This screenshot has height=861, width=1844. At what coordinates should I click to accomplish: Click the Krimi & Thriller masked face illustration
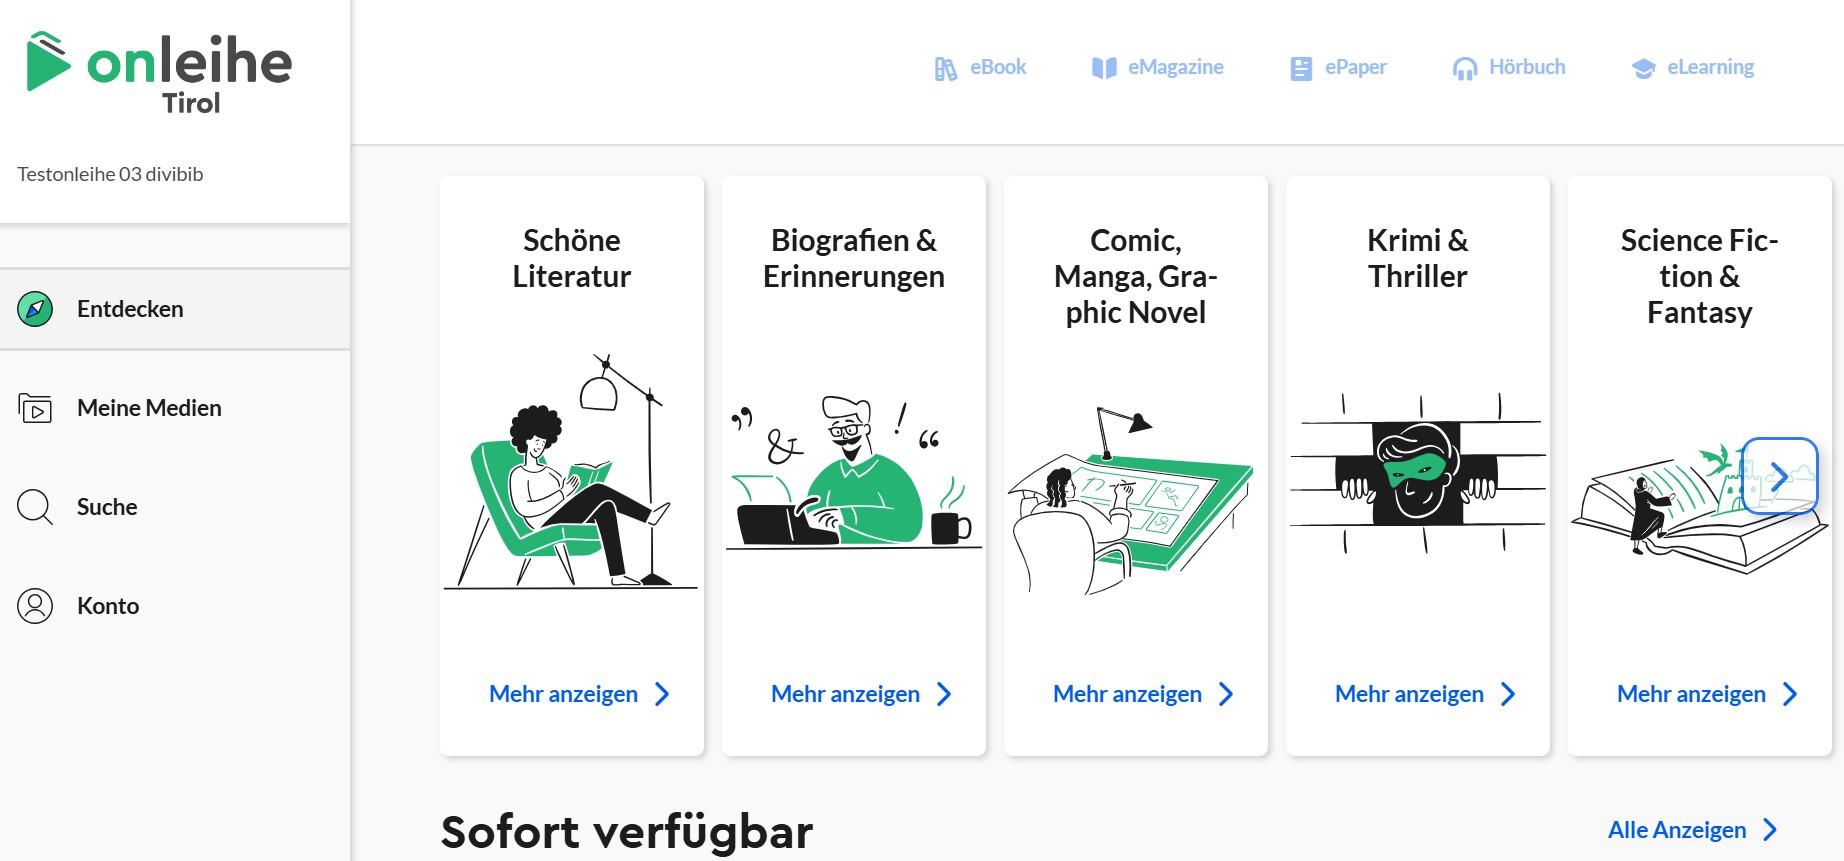click(x=1417, y=472)
